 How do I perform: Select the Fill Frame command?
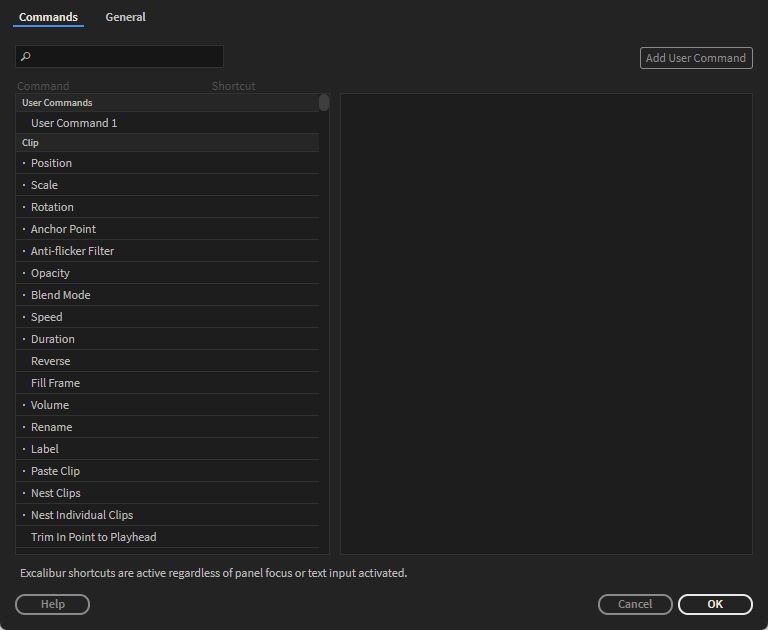coord(55,383)
